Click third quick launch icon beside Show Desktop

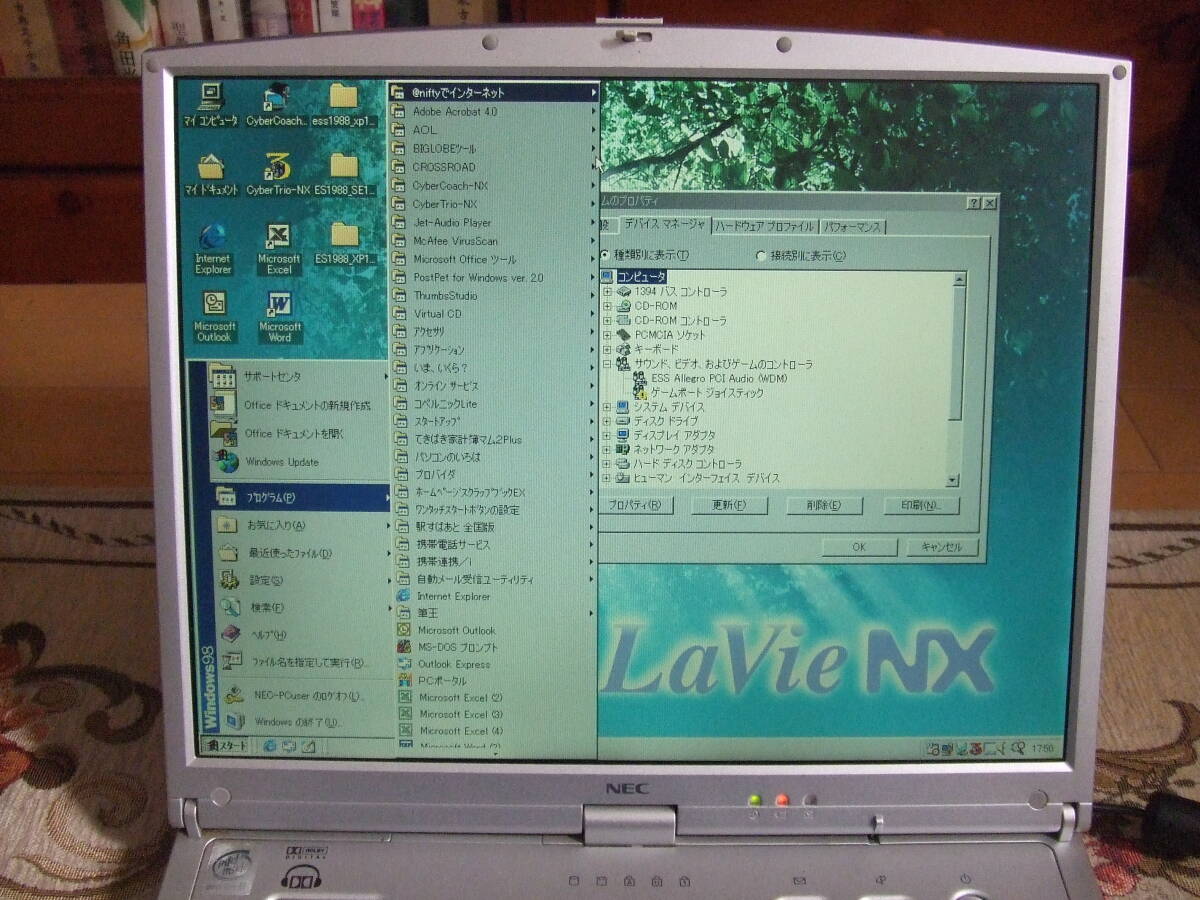point(309,746)
